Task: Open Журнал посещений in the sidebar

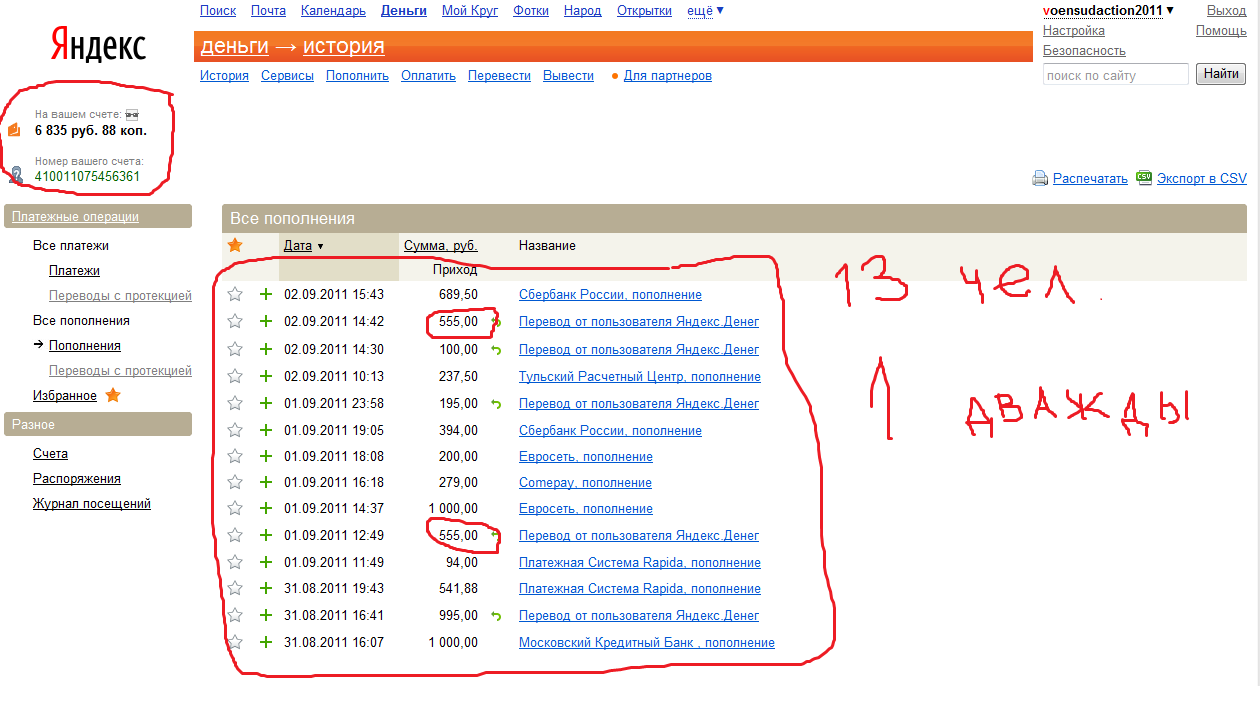Action: point(92,504)
